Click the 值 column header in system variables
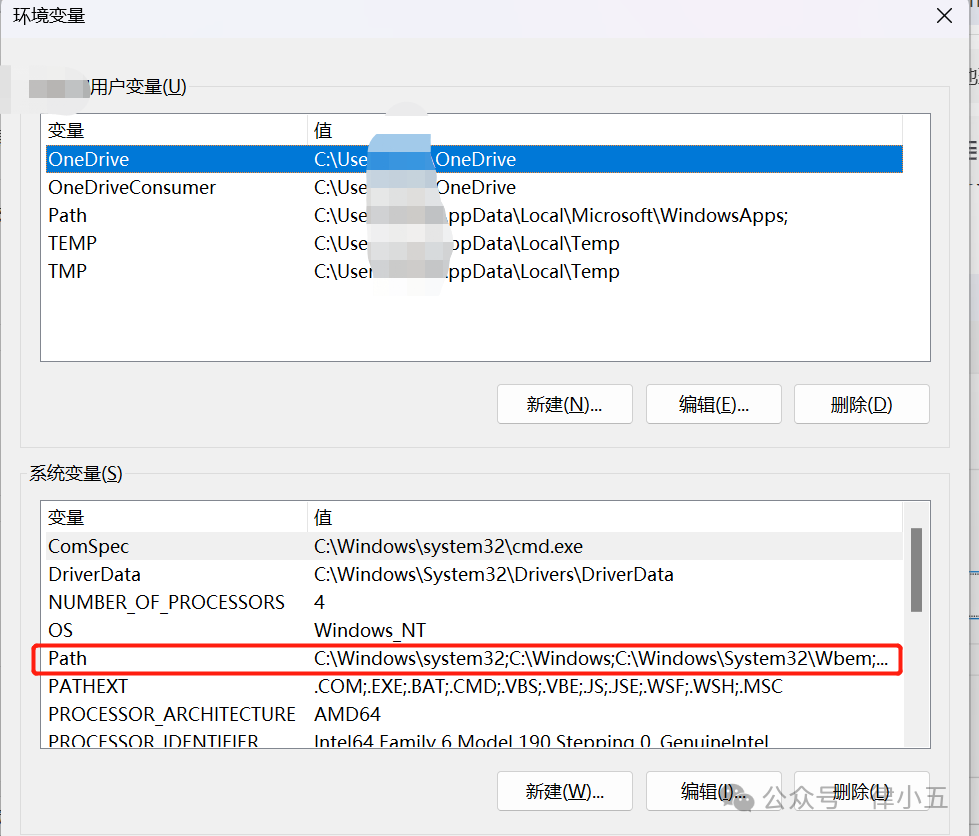 point(605,518)
